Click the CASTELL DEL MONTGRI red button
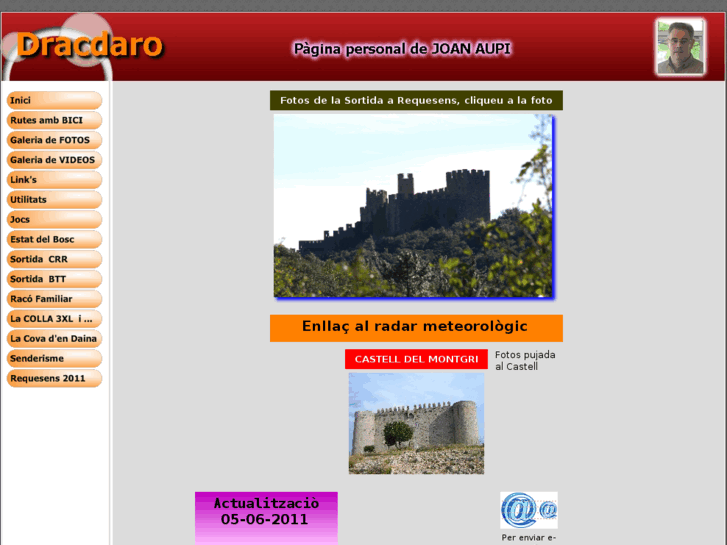The image size is (727, 545). pos(416,359)
